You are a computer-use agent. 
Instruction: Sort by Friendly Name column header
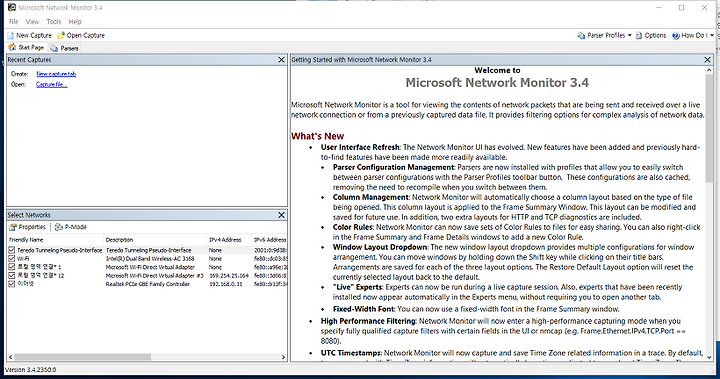click(55, 239)
